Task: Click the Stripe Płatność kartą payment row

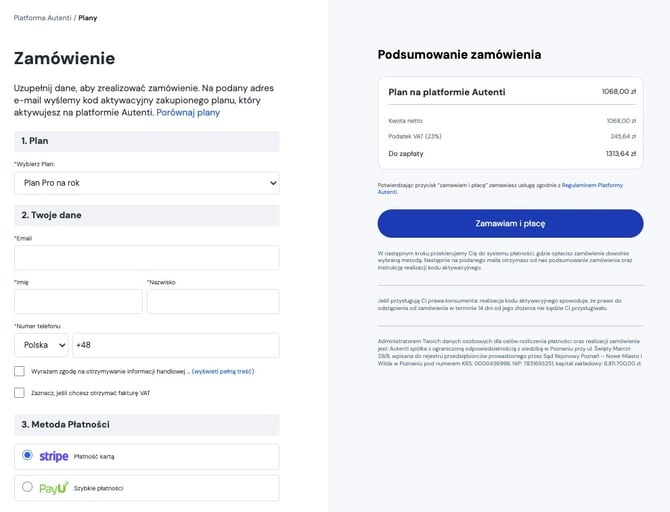Action: [147, 457]
